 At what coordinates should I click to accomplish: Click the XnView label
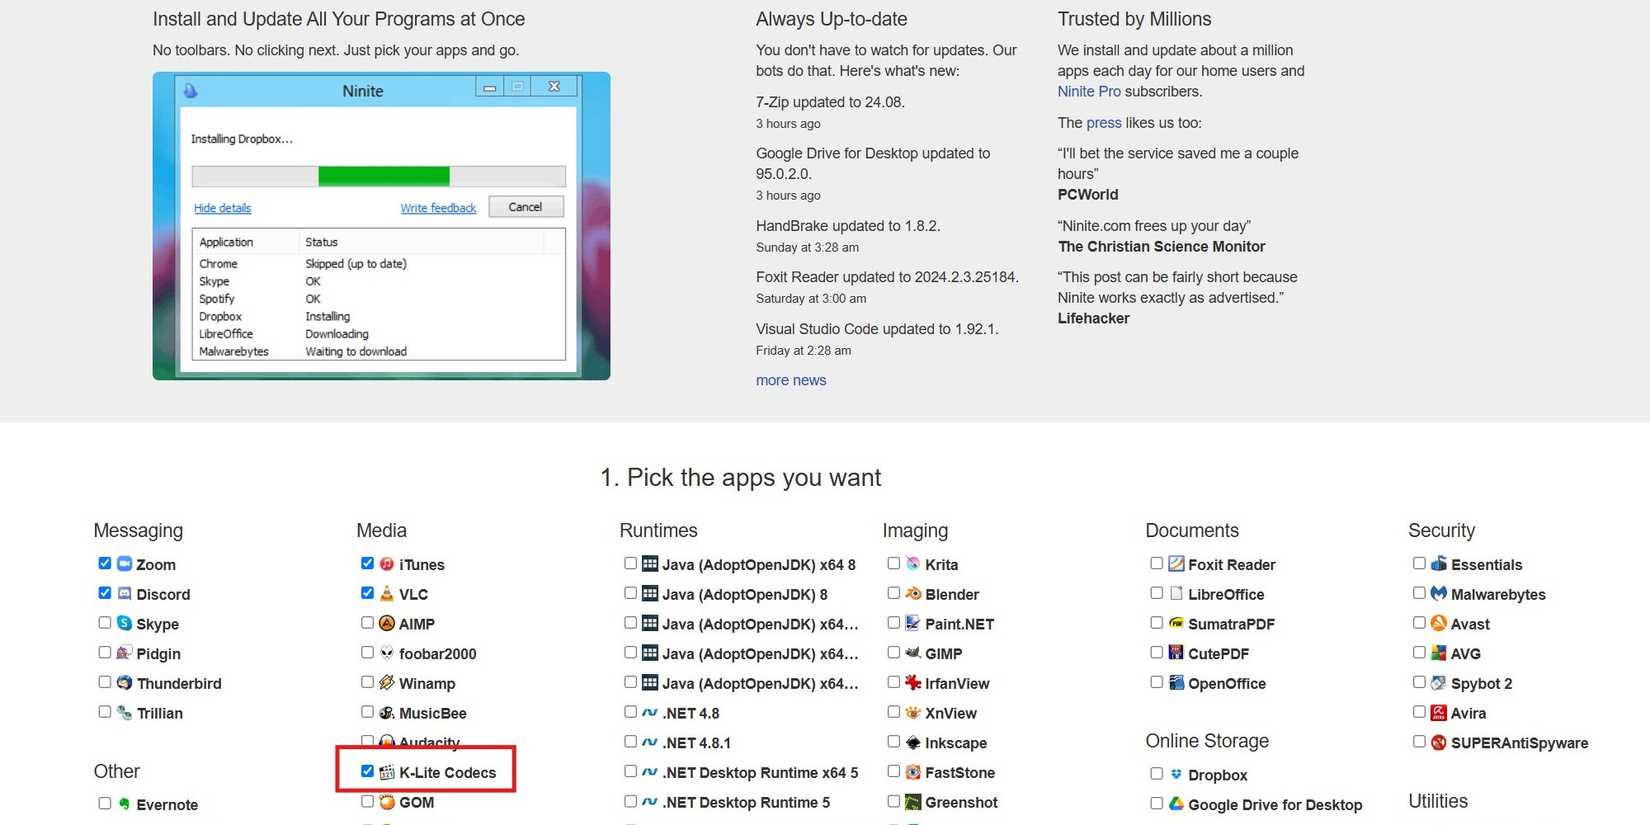point(951,713)
